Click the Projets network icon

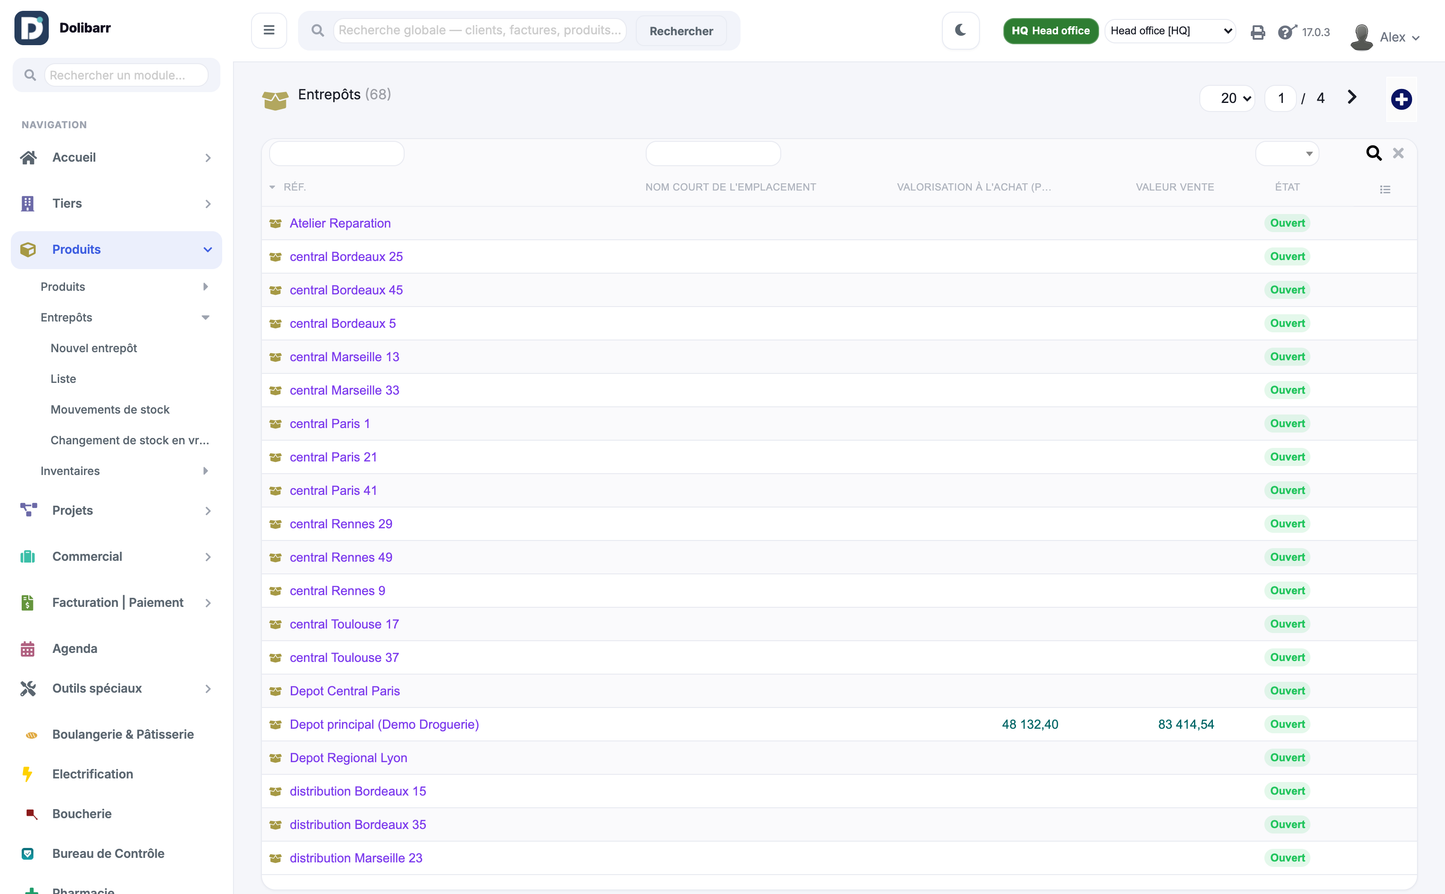pyautogui.click(x=28, y=510)
